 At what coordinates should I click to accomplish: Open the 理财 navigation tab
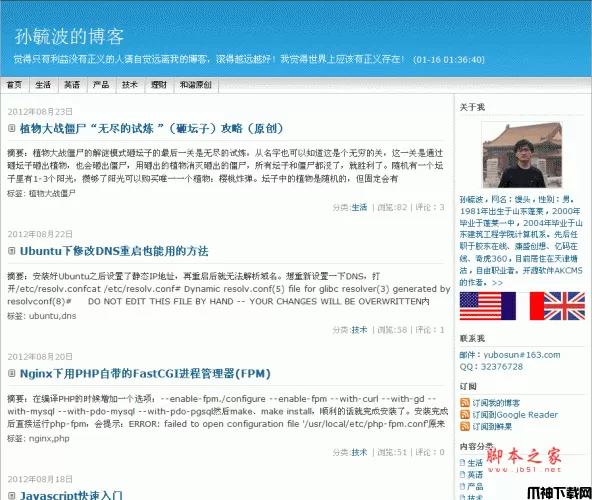pos(159,85)
